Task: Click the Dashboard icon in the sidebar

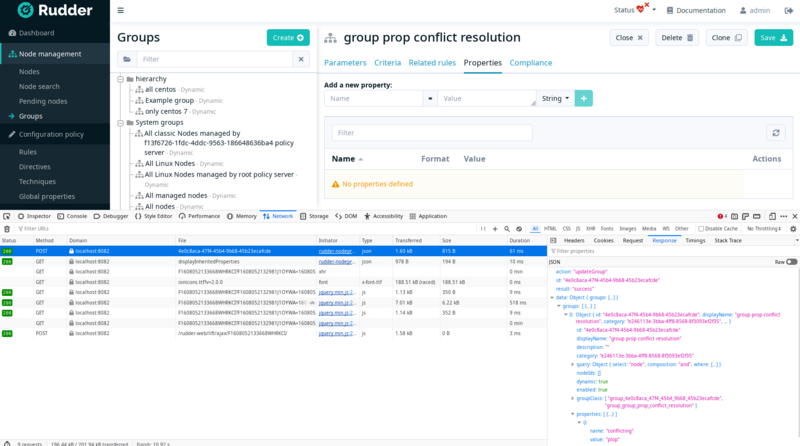Action: [x=12, y=33]
